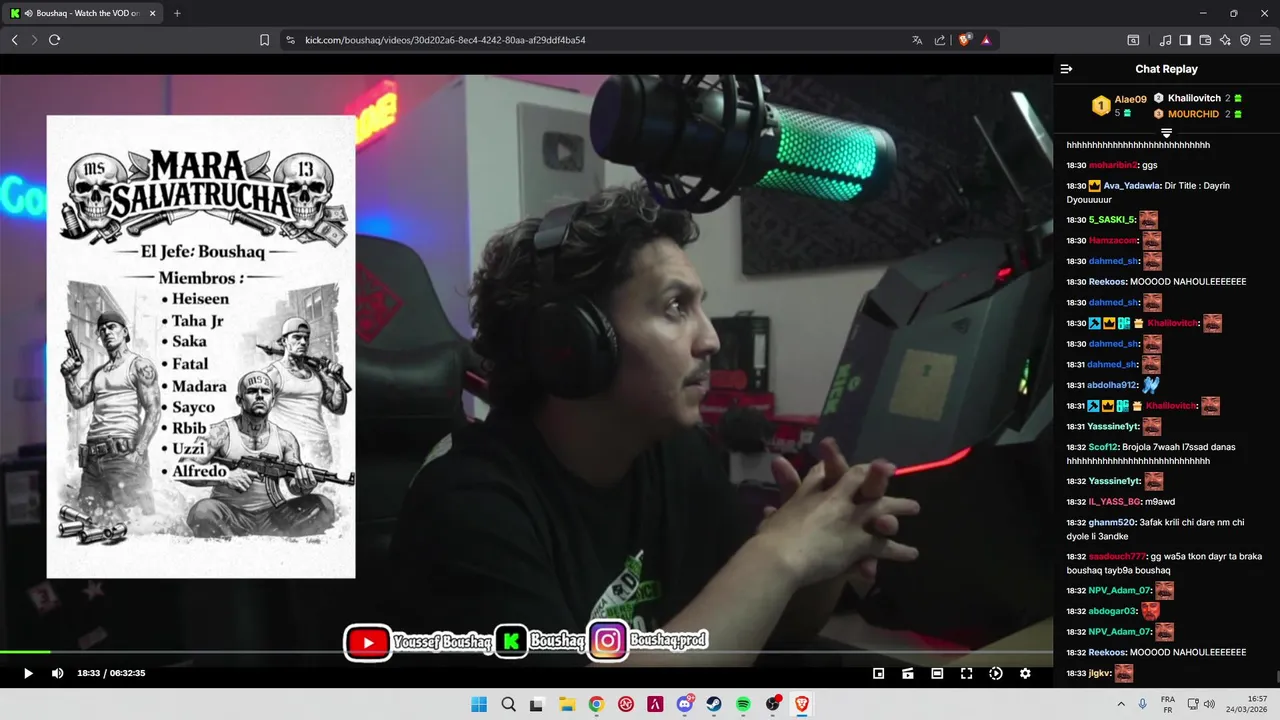Open Leo AI assistant
Screen dimensions: 1280x720
pyautogui.click(x=1225, y=40)
